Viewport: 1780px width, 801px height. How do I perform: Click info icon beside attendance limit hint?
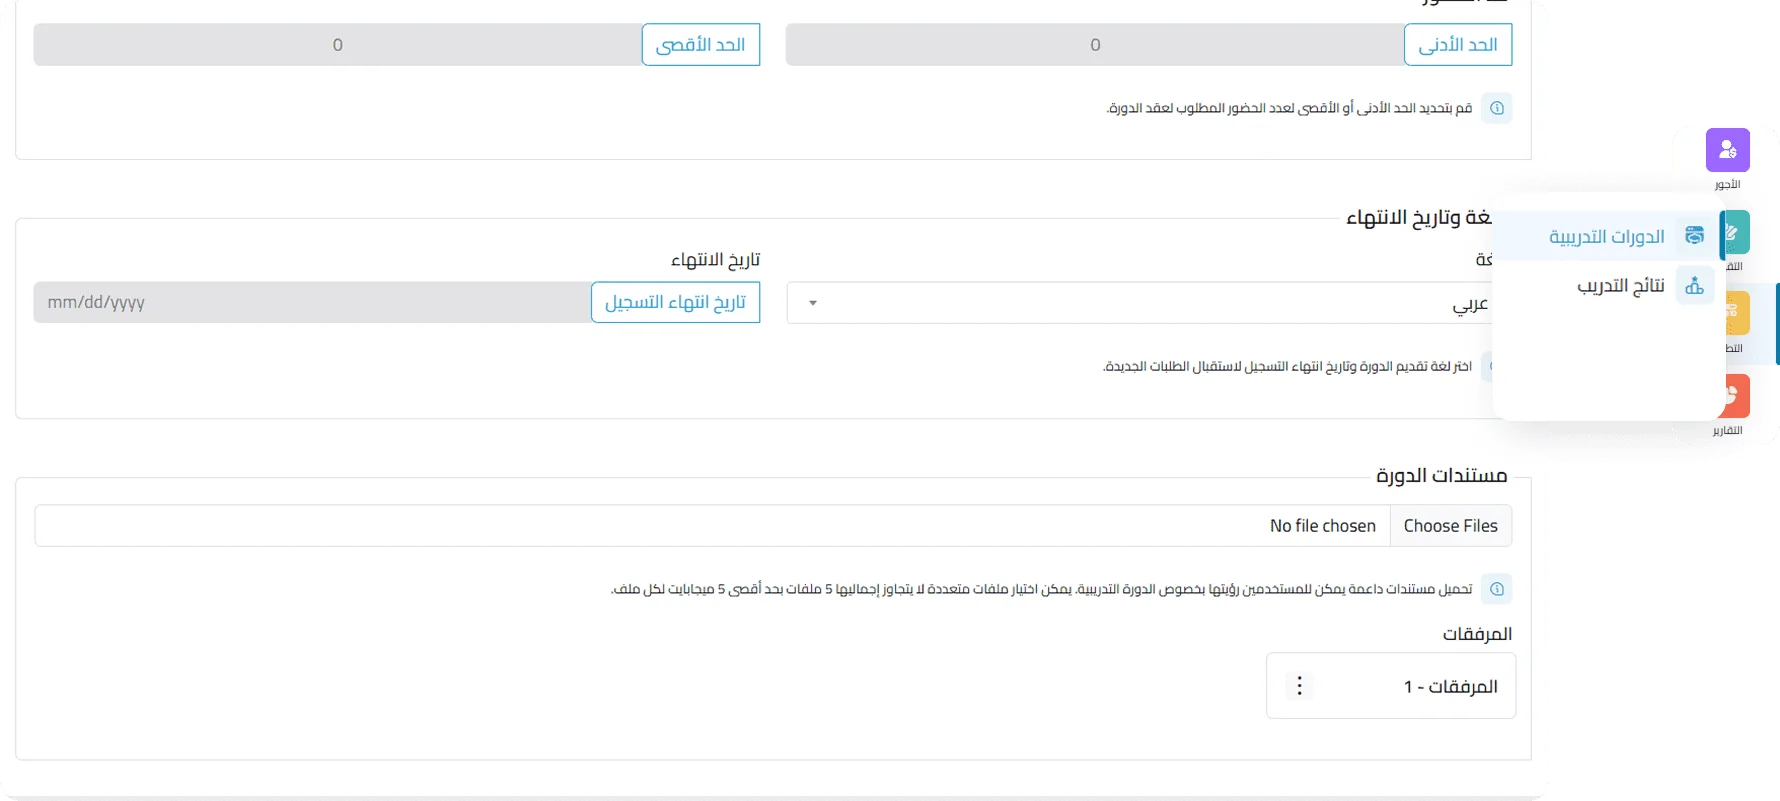pos(1497,108)
